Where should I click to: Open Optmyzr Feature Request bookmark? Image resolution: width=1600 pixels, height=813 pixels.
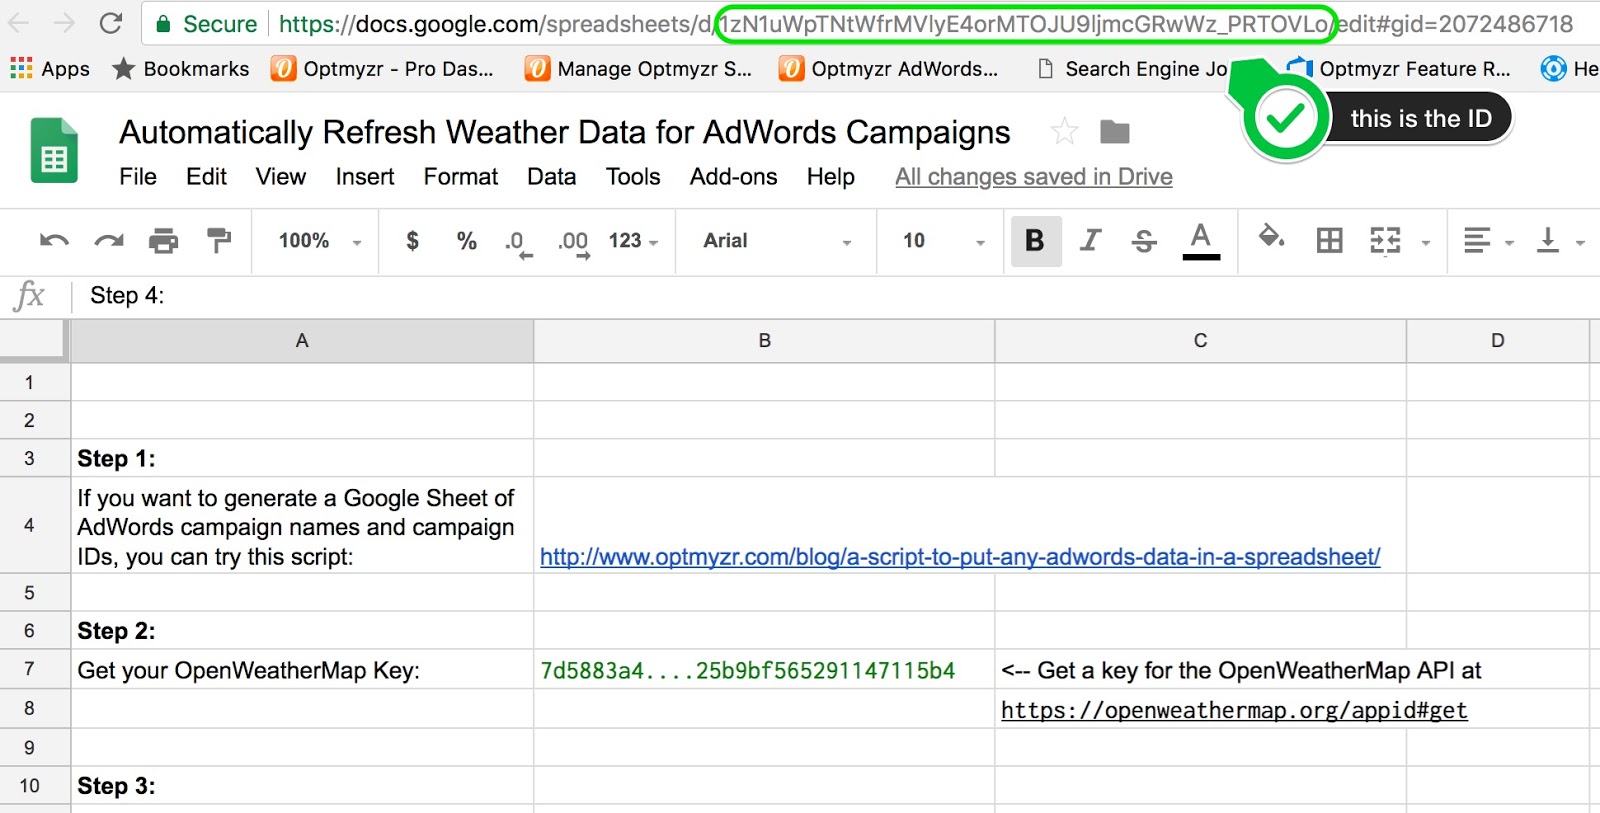coord(1400,68)
